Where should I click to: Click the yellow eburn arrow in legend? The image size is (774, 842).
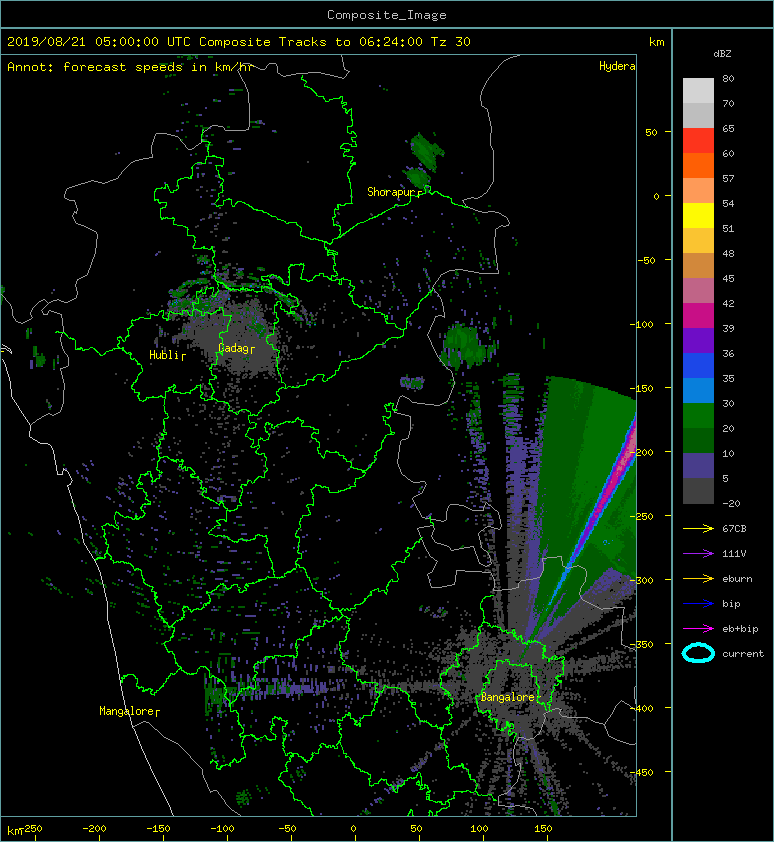pos(698,578)
